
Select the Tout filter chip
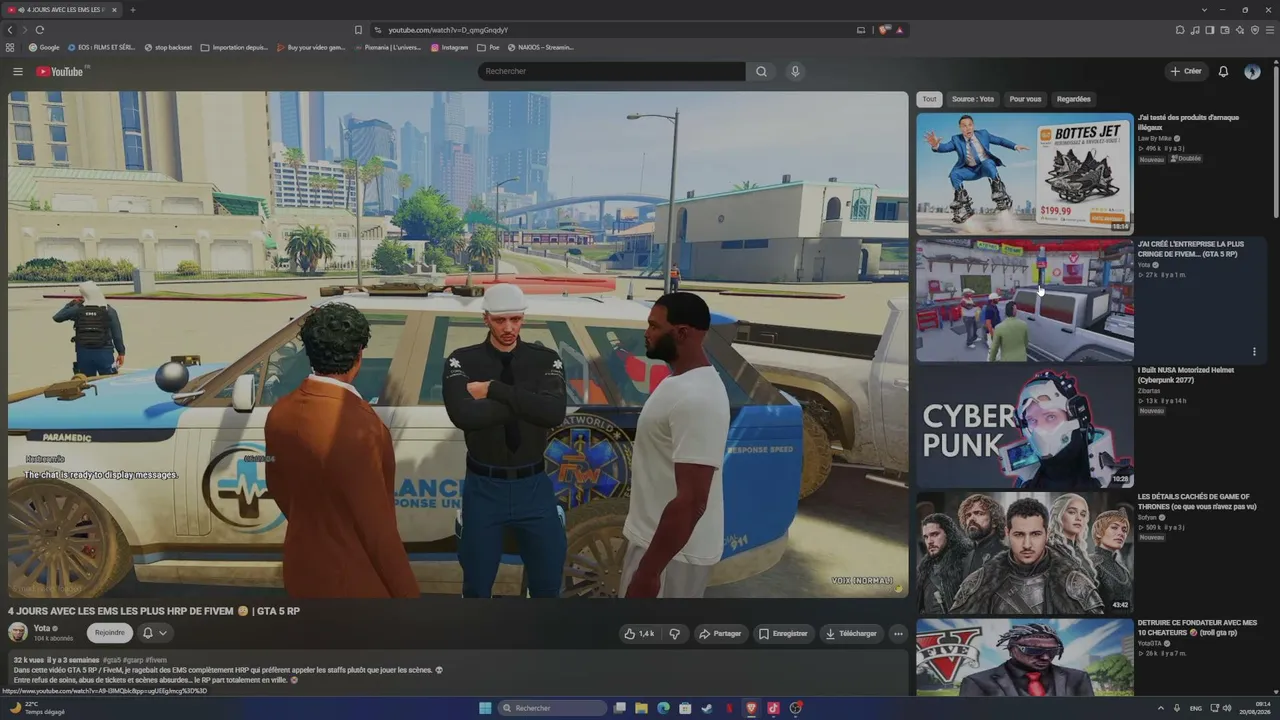tap(929, 99)
